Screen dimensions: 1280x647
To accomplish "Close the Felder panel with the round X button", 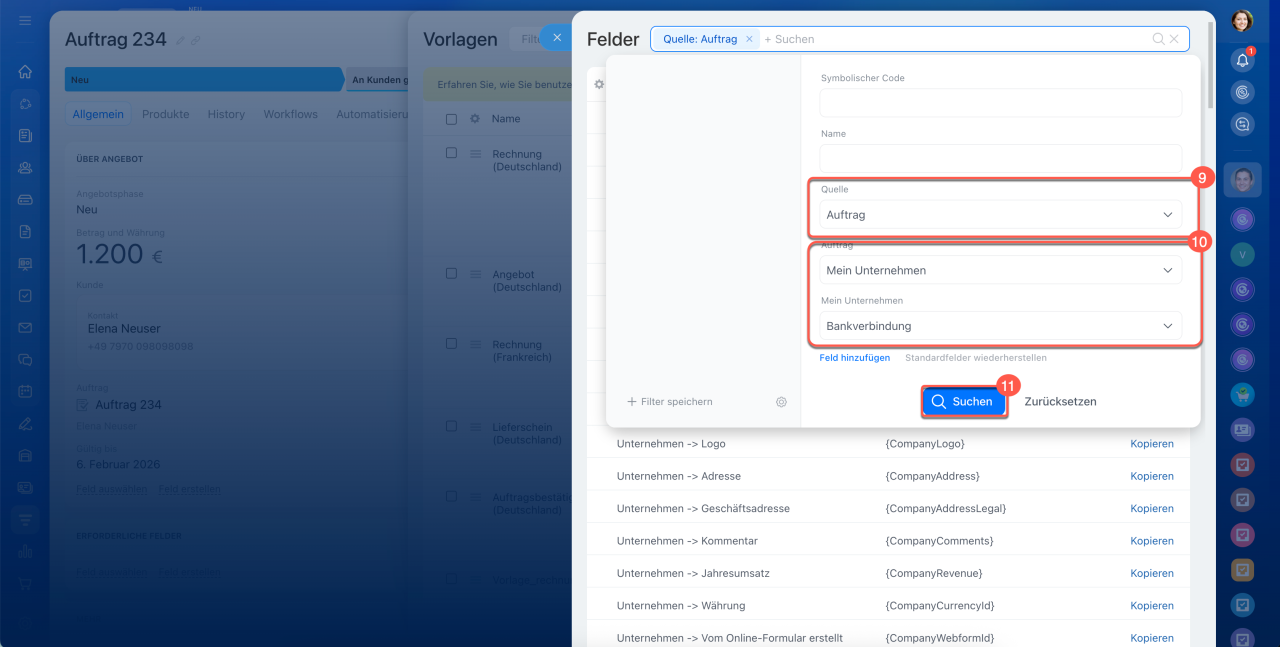I will coord(557,38).
